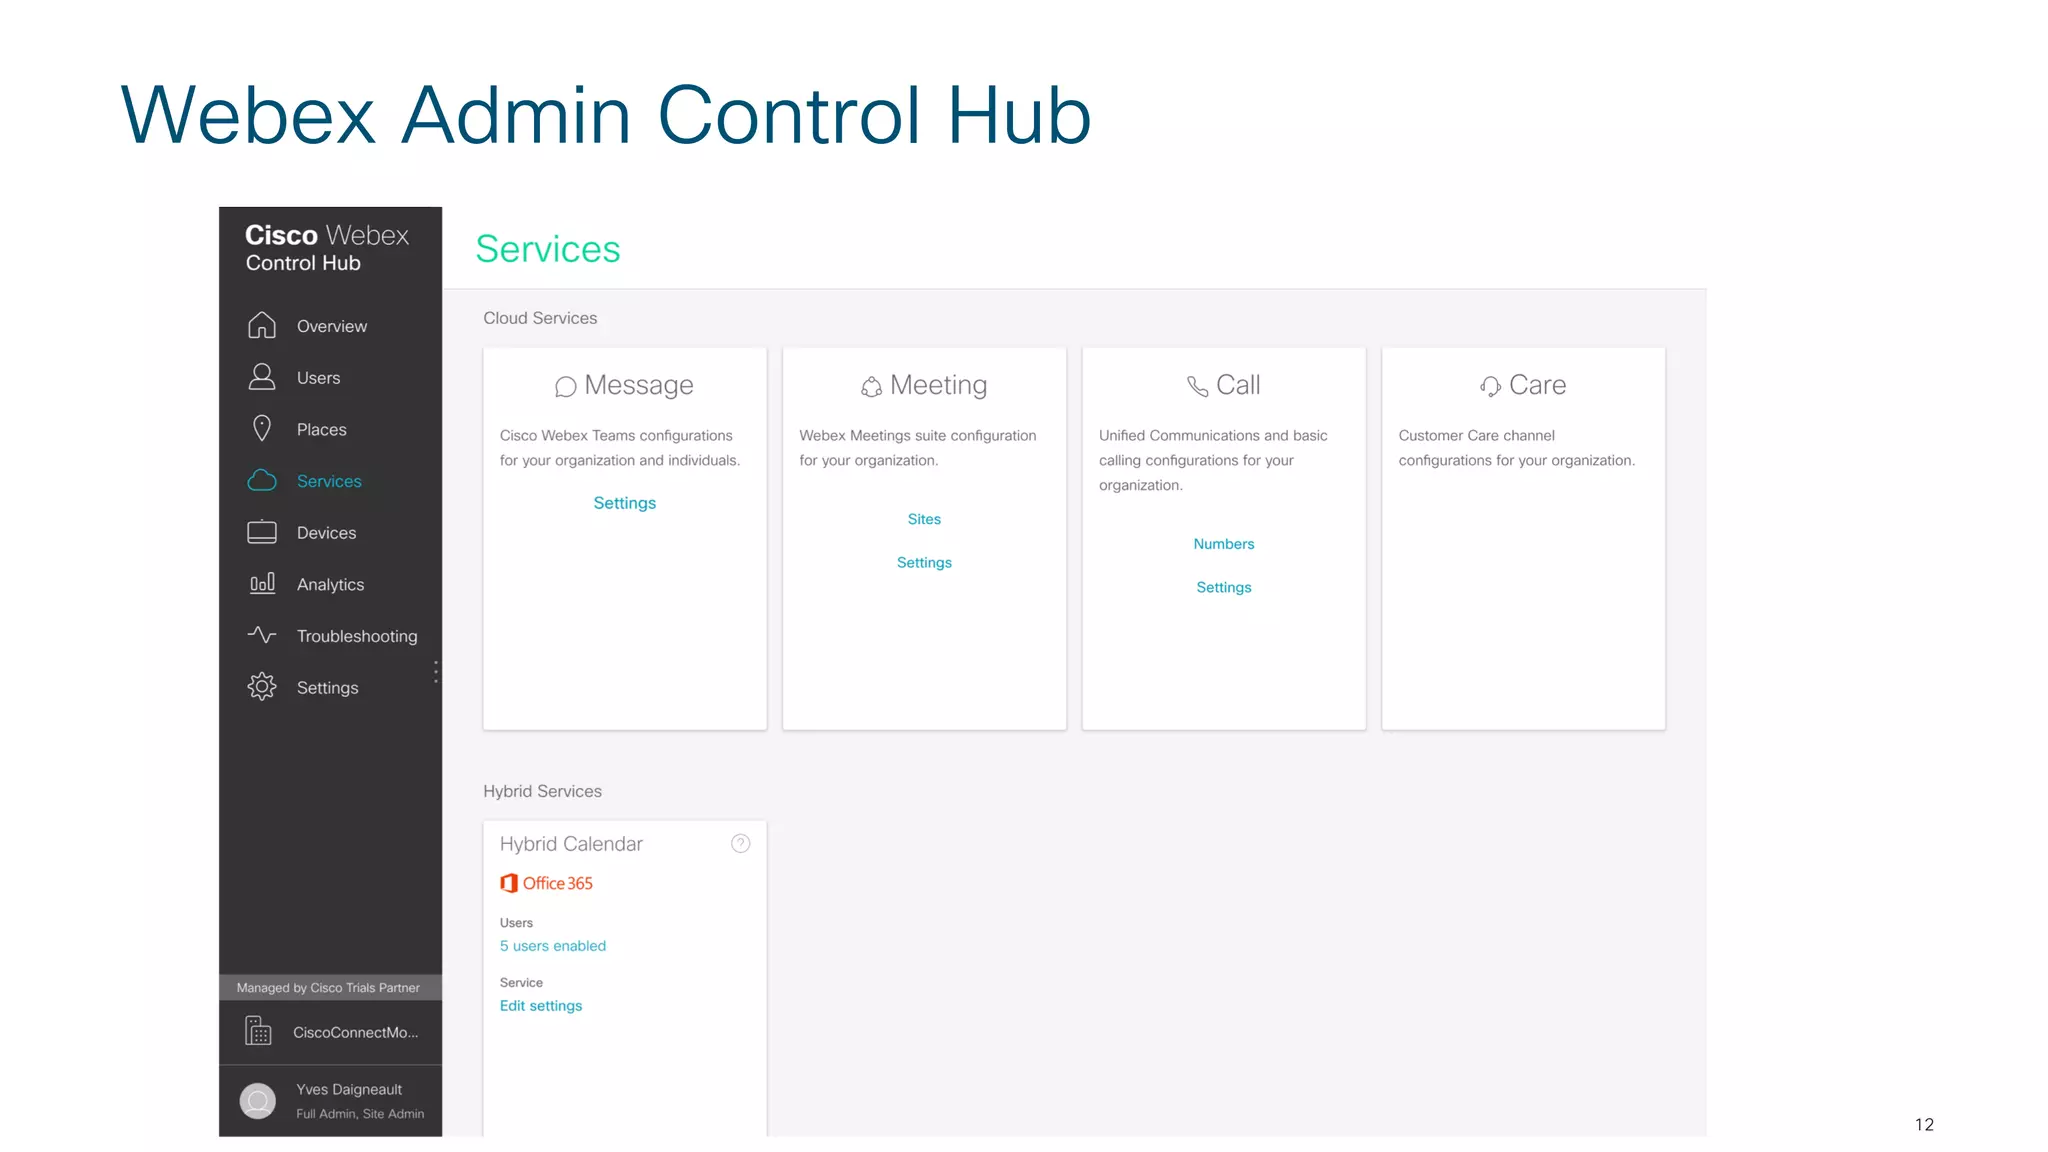Viewport: 2048px width, 1152px height.
Task: Click the Hybrid Calendar card title
Action: (x=571, y=844)
